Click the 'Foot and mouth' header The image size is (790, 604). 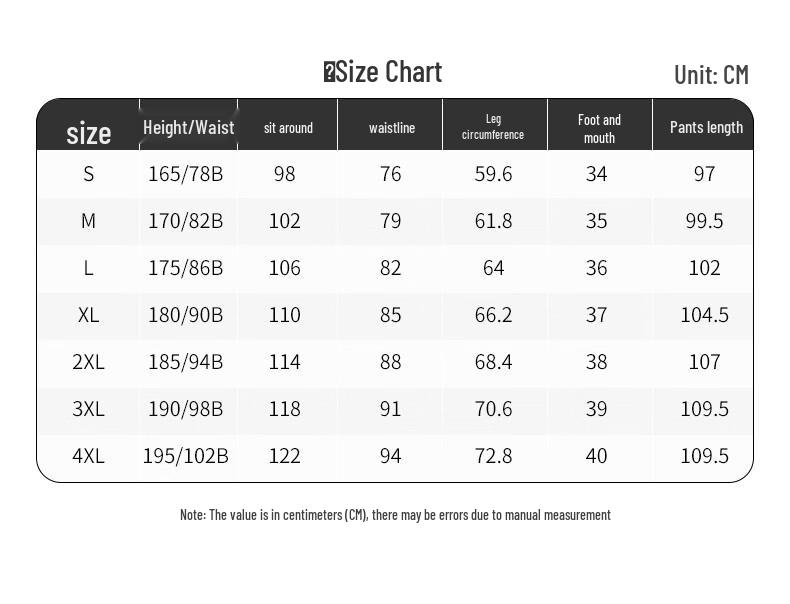[599, 128]
